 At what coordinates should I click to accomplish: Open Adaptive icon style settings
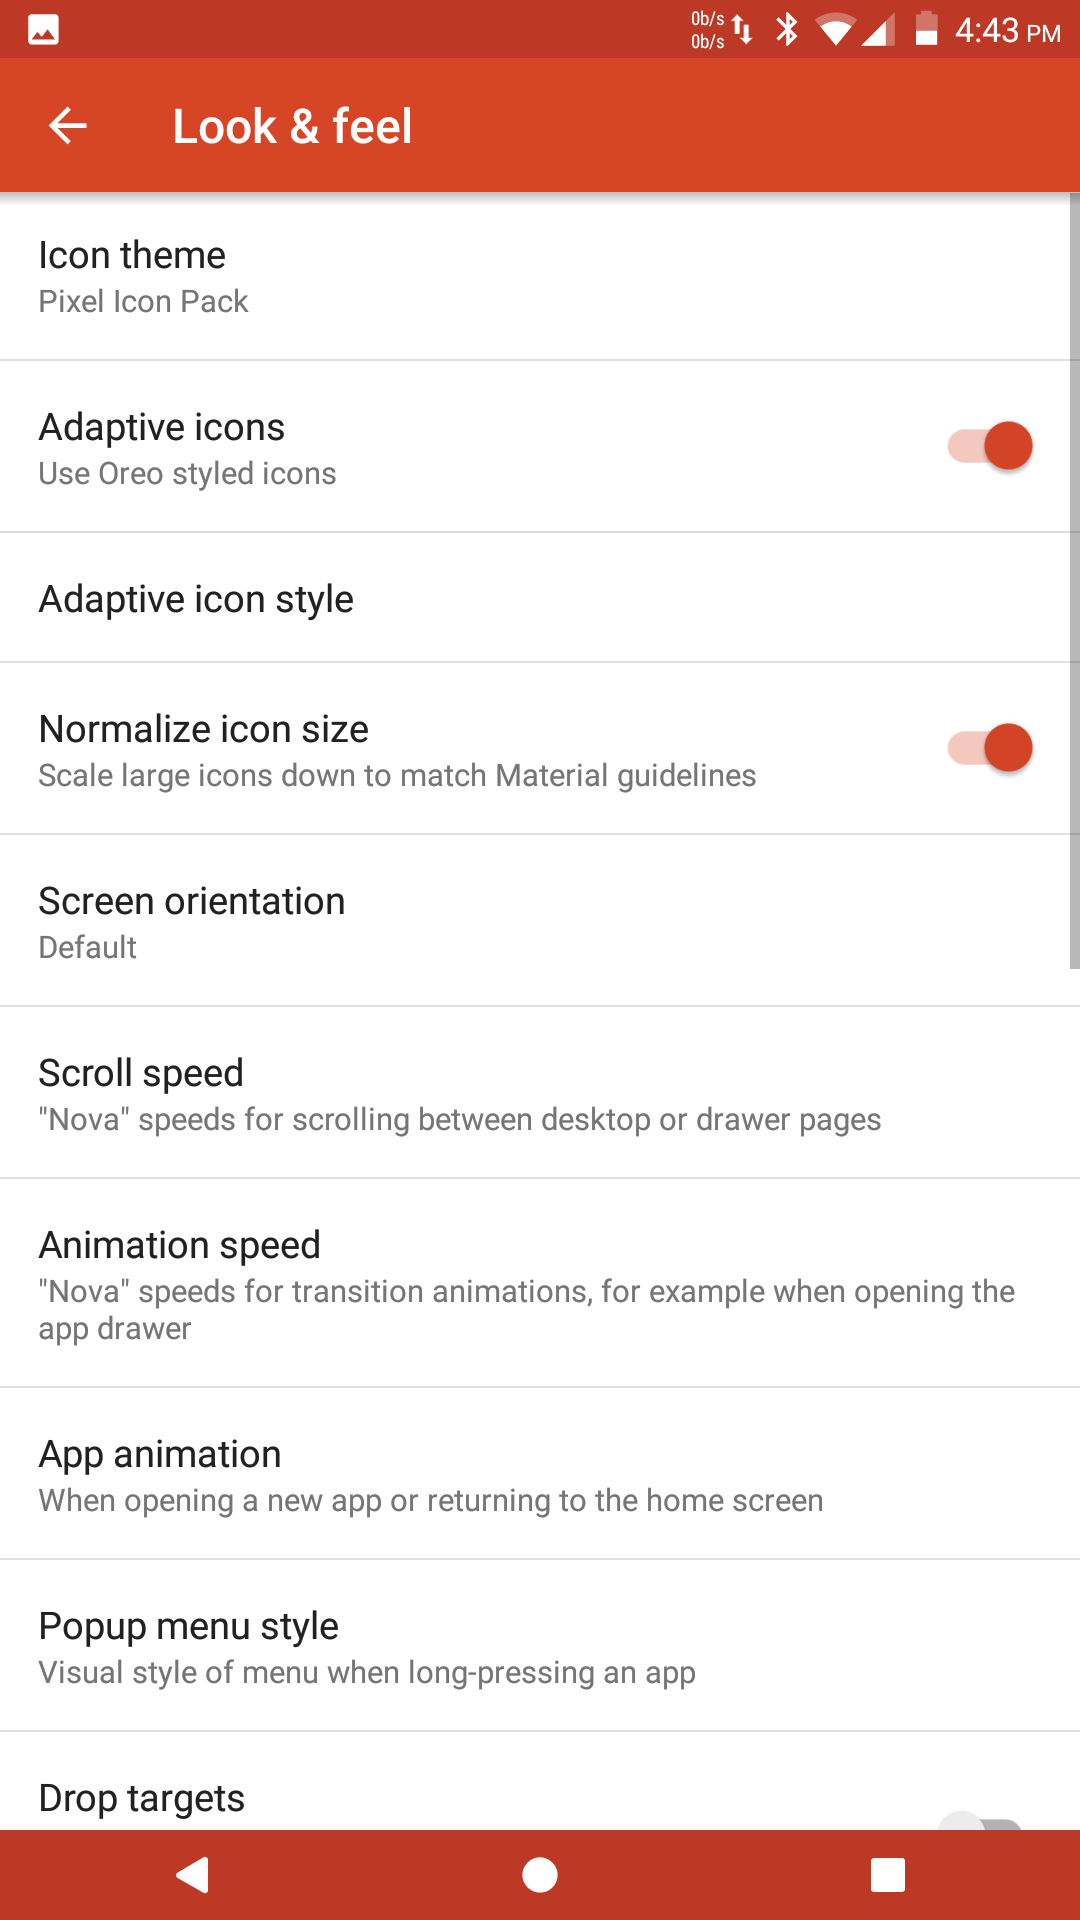540,598
